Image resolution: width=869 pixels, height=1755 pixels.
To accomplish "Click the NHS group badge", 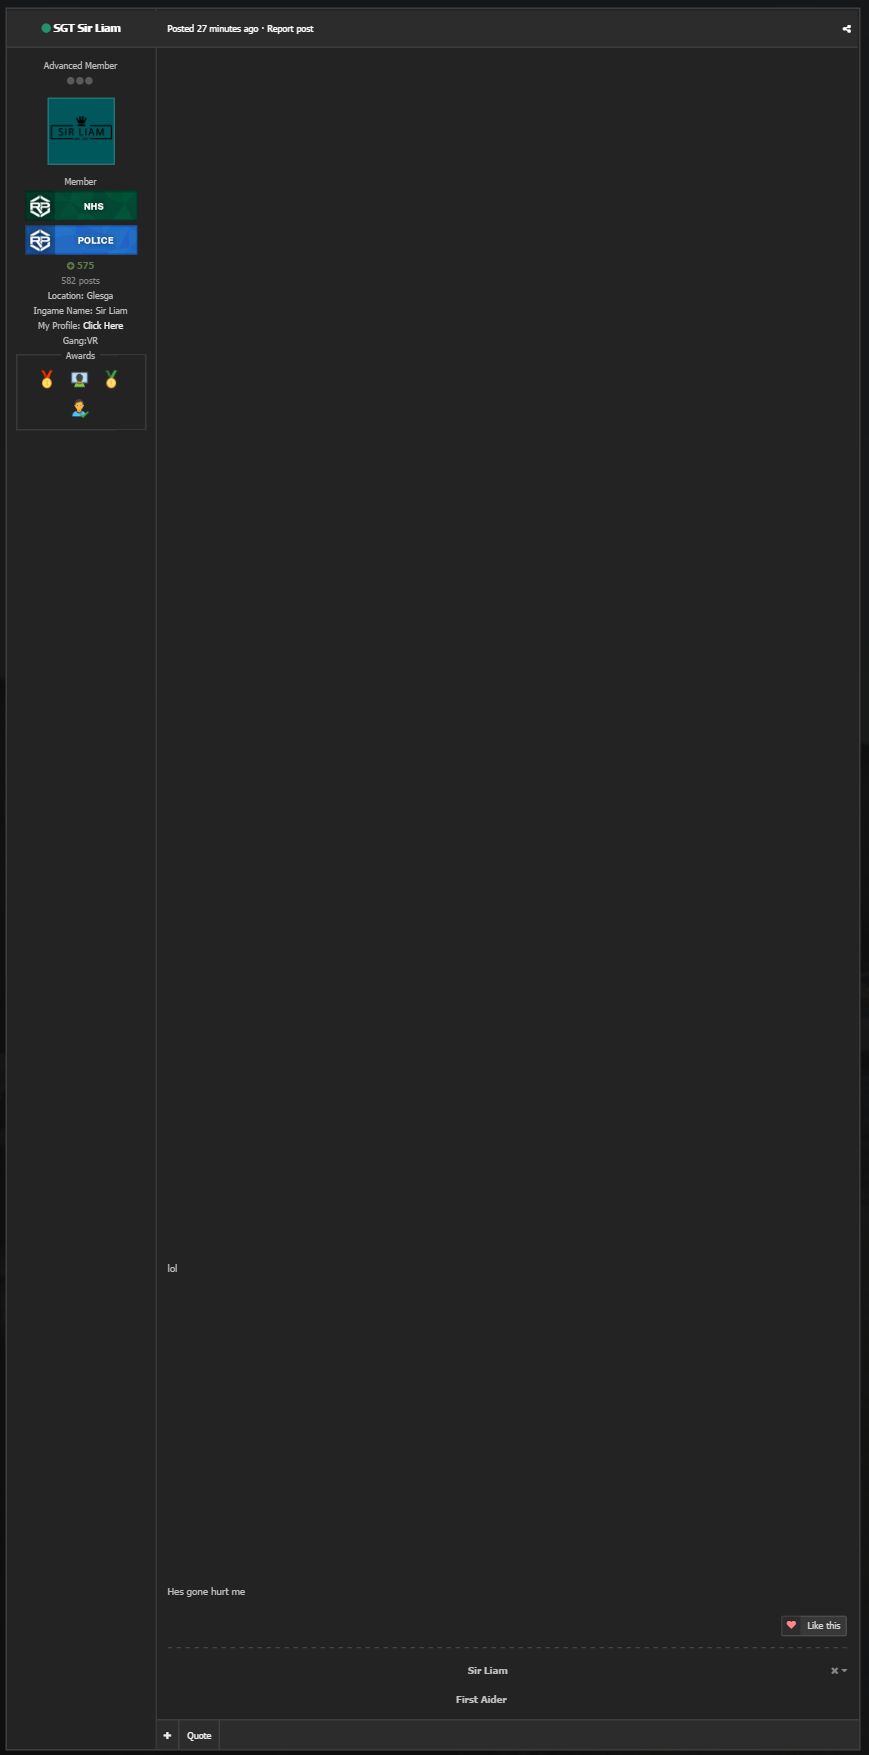I will click(81, 206).
